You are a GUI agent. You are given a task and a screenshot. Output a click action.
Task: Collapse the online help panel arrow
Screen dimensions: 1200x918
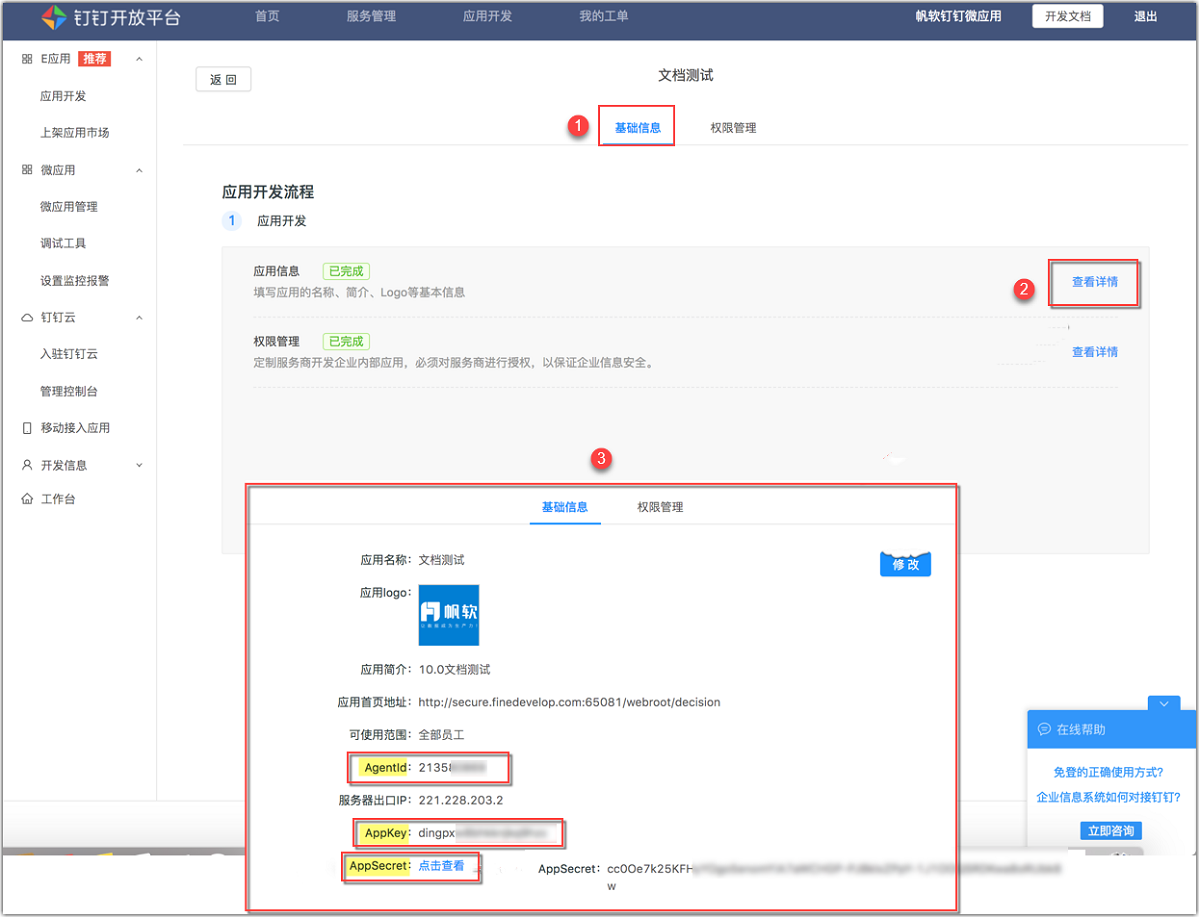pyautogui.click(x=1164, y=704)
